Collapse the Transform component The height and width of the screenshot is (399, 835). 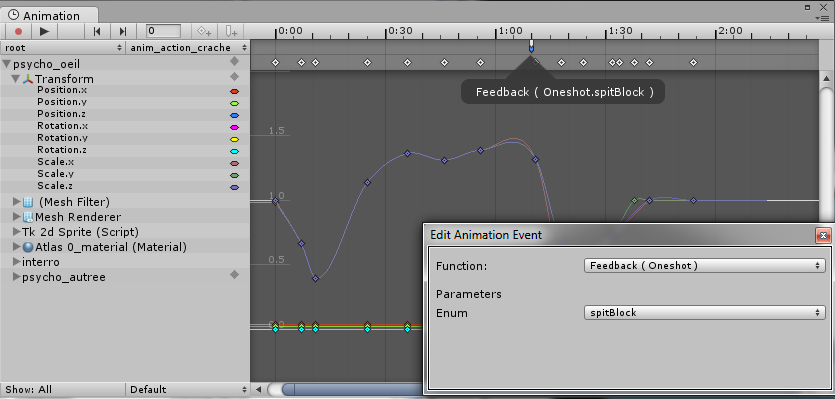pyautogui.click(x=15, y=79)
